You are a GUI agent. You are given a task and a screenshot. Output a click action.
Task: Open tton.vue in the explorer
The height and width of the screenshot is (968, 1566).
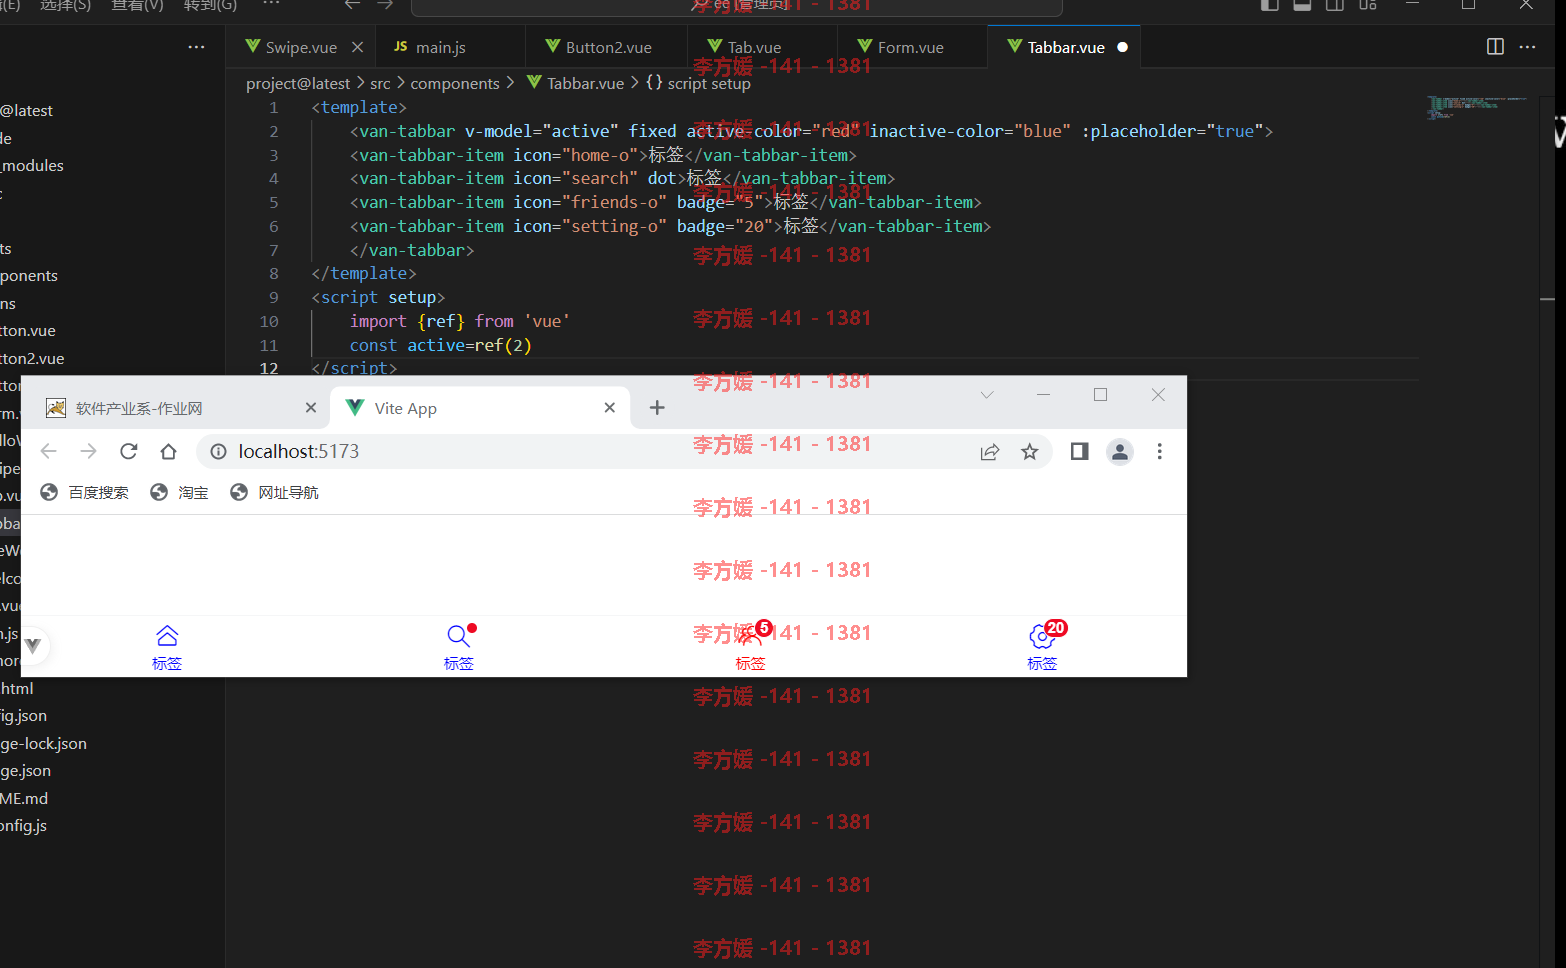click(x=28, y=330)
